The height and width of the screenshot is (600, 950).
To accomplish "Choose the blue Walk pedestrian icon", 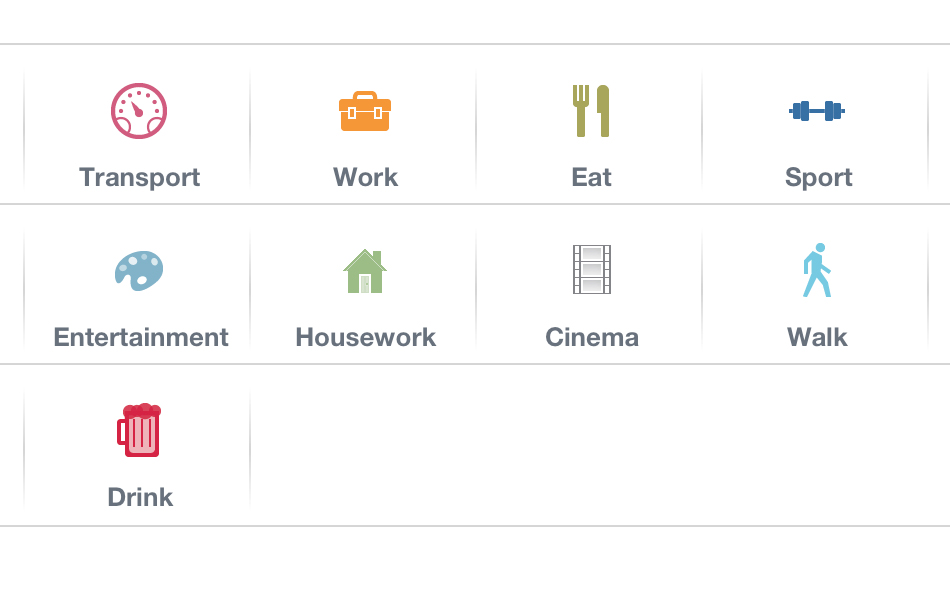I will tap(817, 270).
